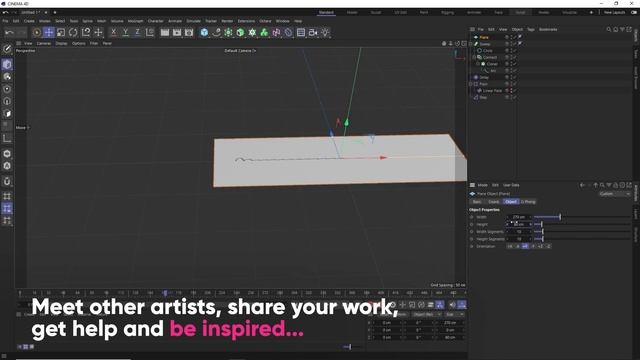This screenshot has width=640, height=360.
Task: Click Render View clapperboard icon
Action: pos(165,32)
